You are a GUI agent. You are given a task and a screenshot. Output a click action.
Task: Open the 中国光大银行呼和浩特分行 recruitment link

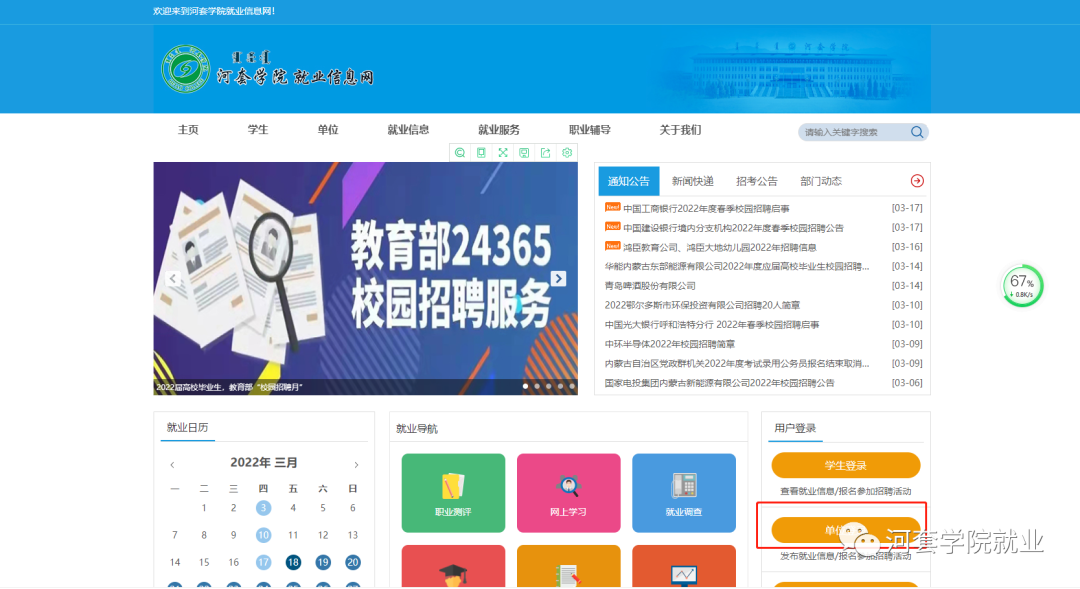pos(712,324)
